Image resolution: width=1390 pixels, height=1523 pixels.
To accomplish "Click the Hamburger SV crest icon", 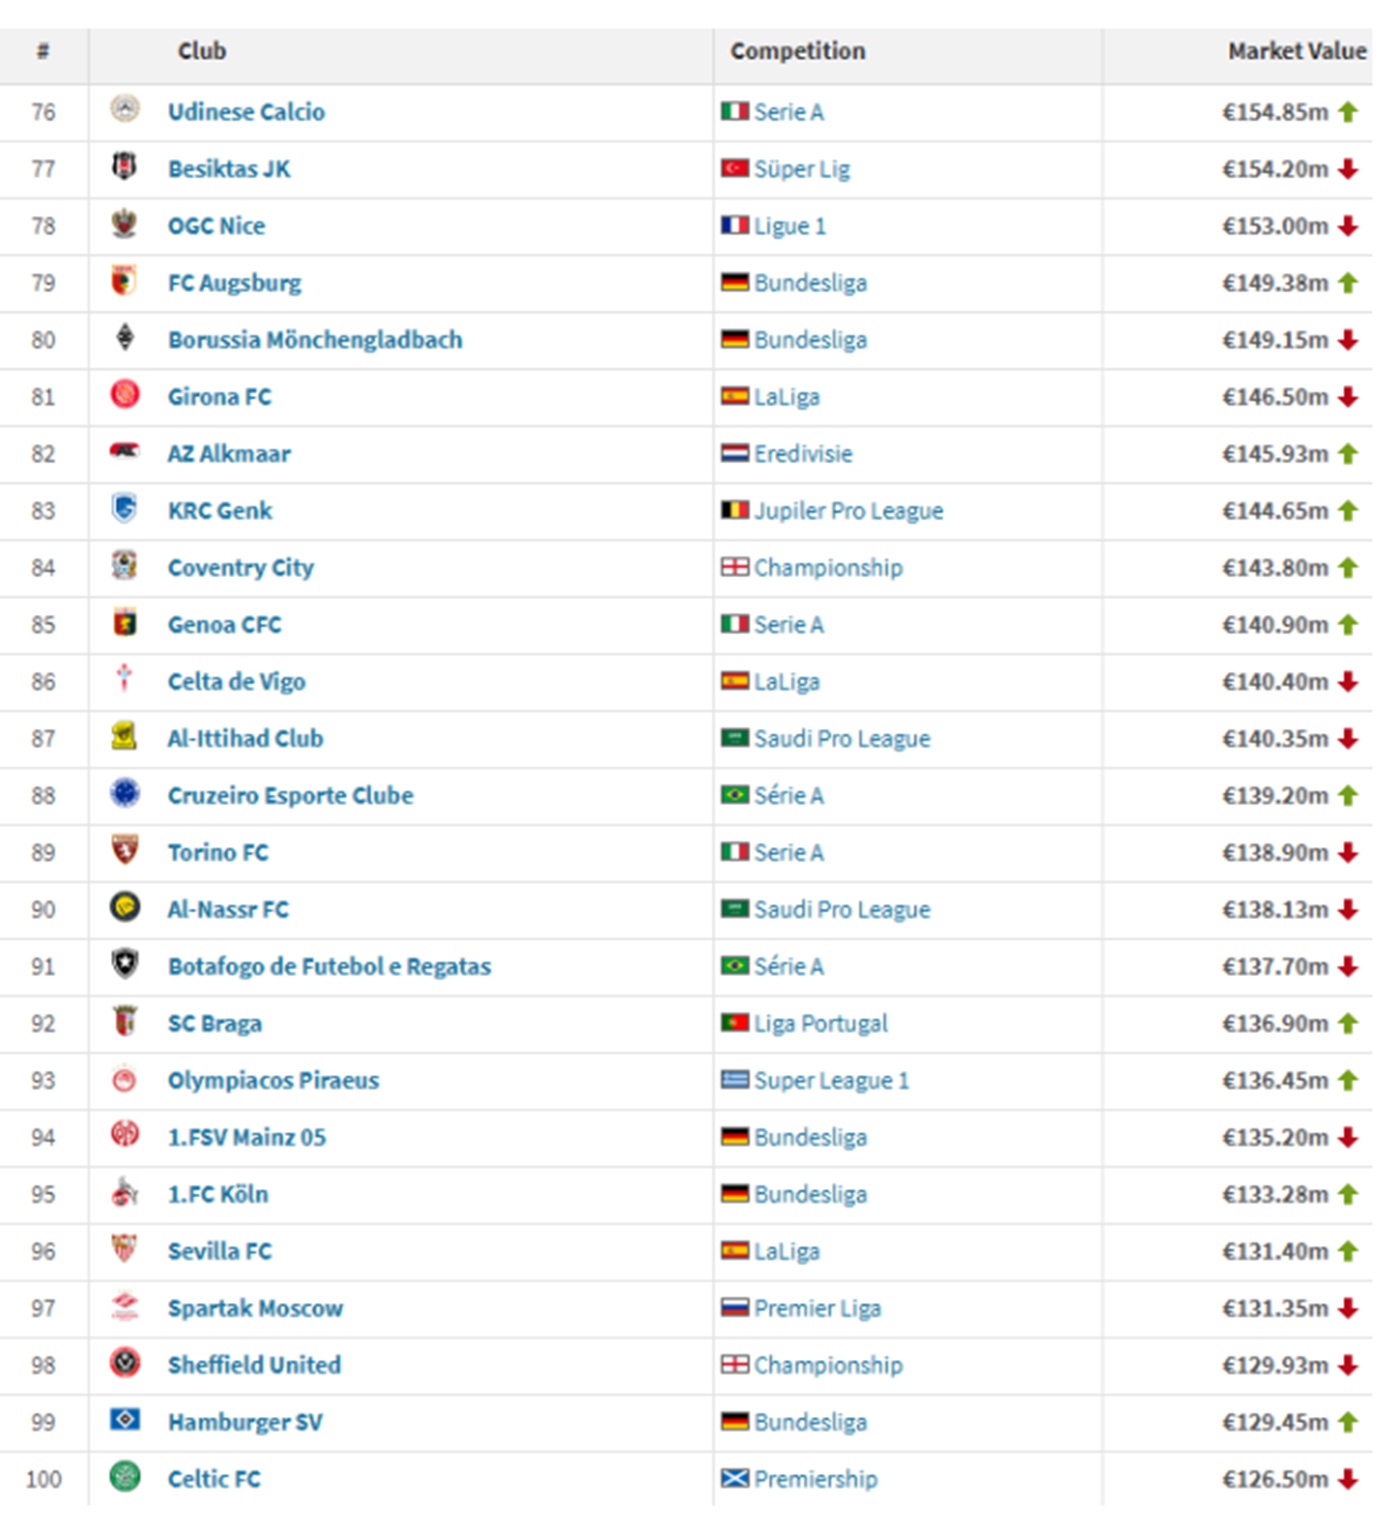I will [124, 1420].
